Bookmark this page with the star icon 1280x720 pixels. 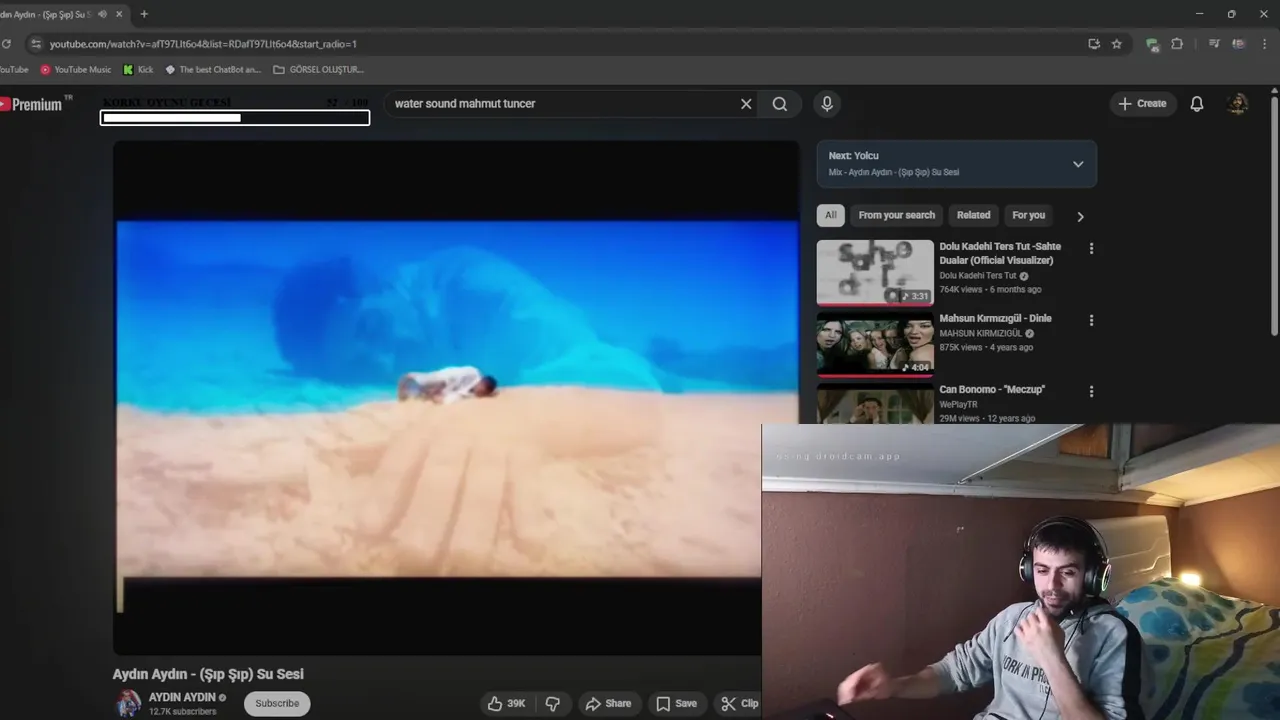coord(1117,44)
